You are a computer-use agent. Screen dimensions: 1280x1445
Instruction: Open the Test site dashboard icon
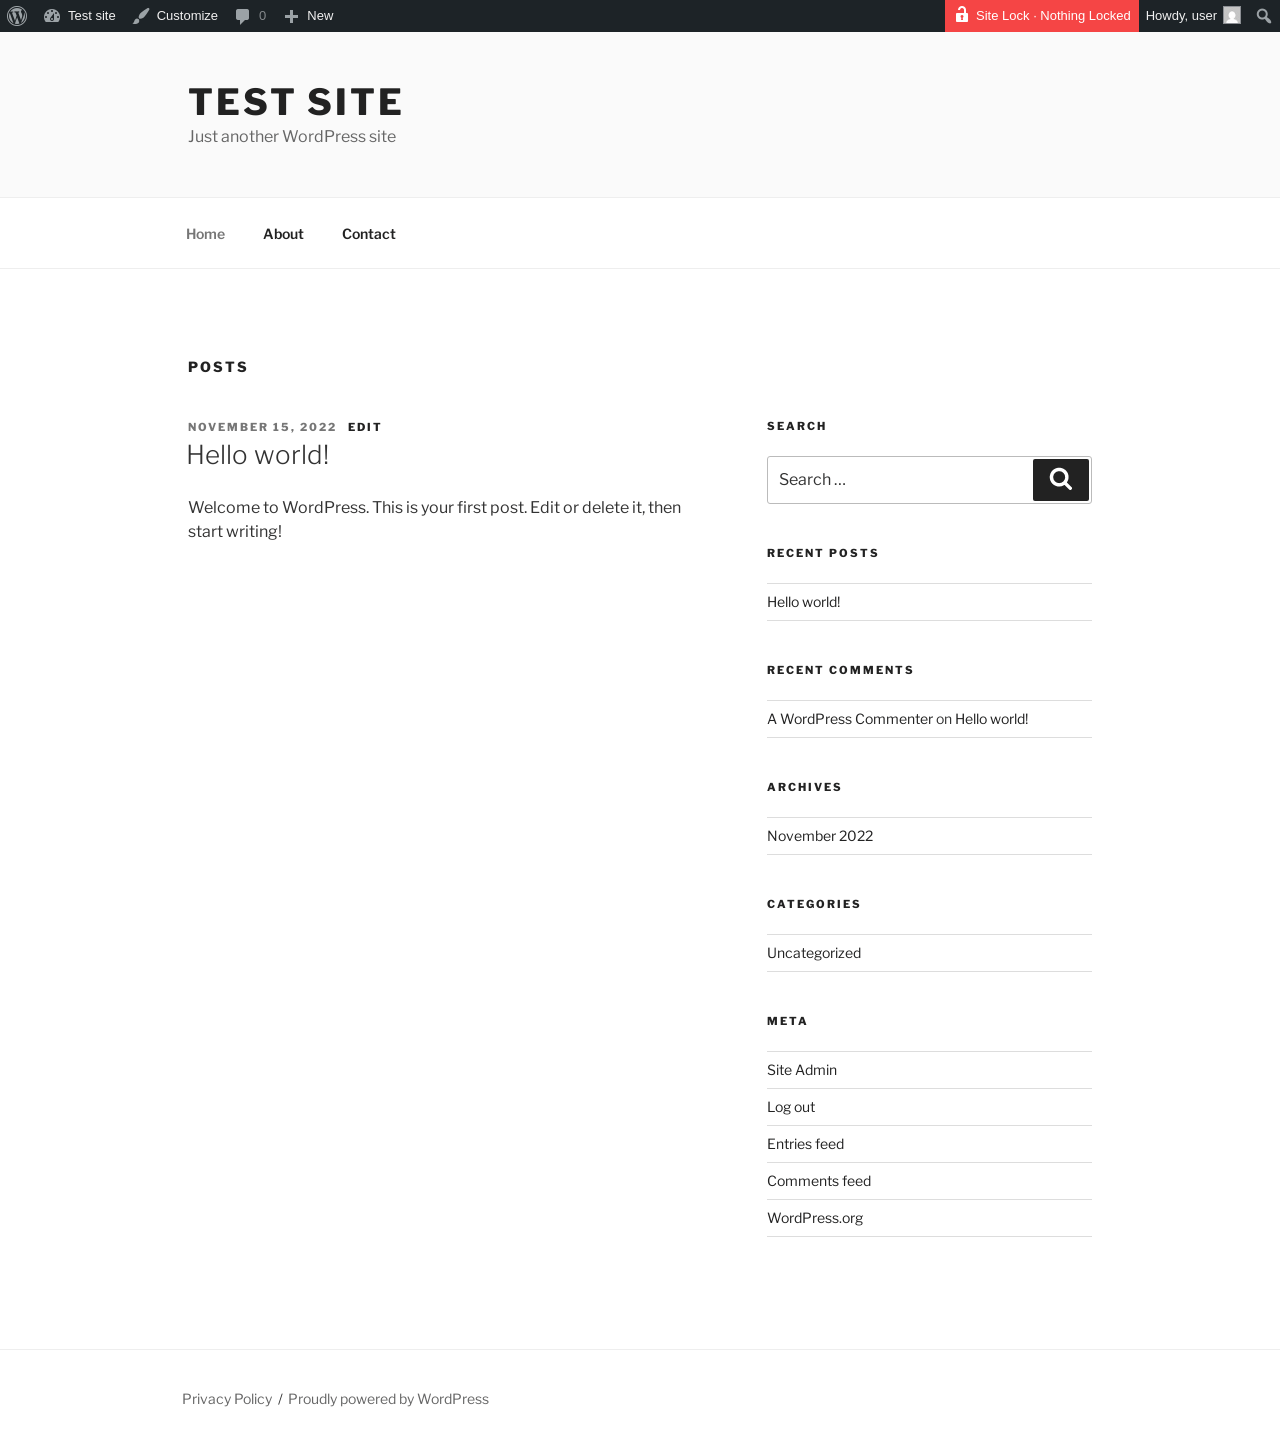coord(52,16)
